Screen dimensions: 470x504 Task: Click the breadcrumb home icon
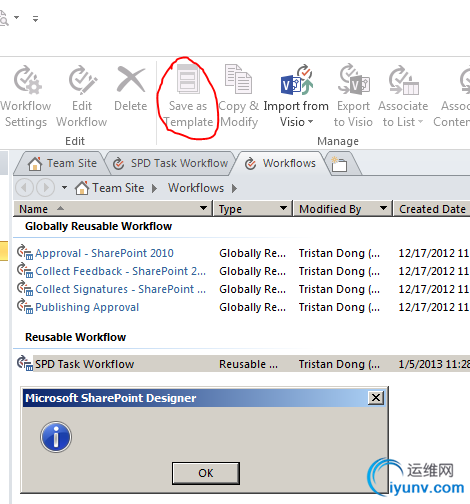(x=82, y=188)
